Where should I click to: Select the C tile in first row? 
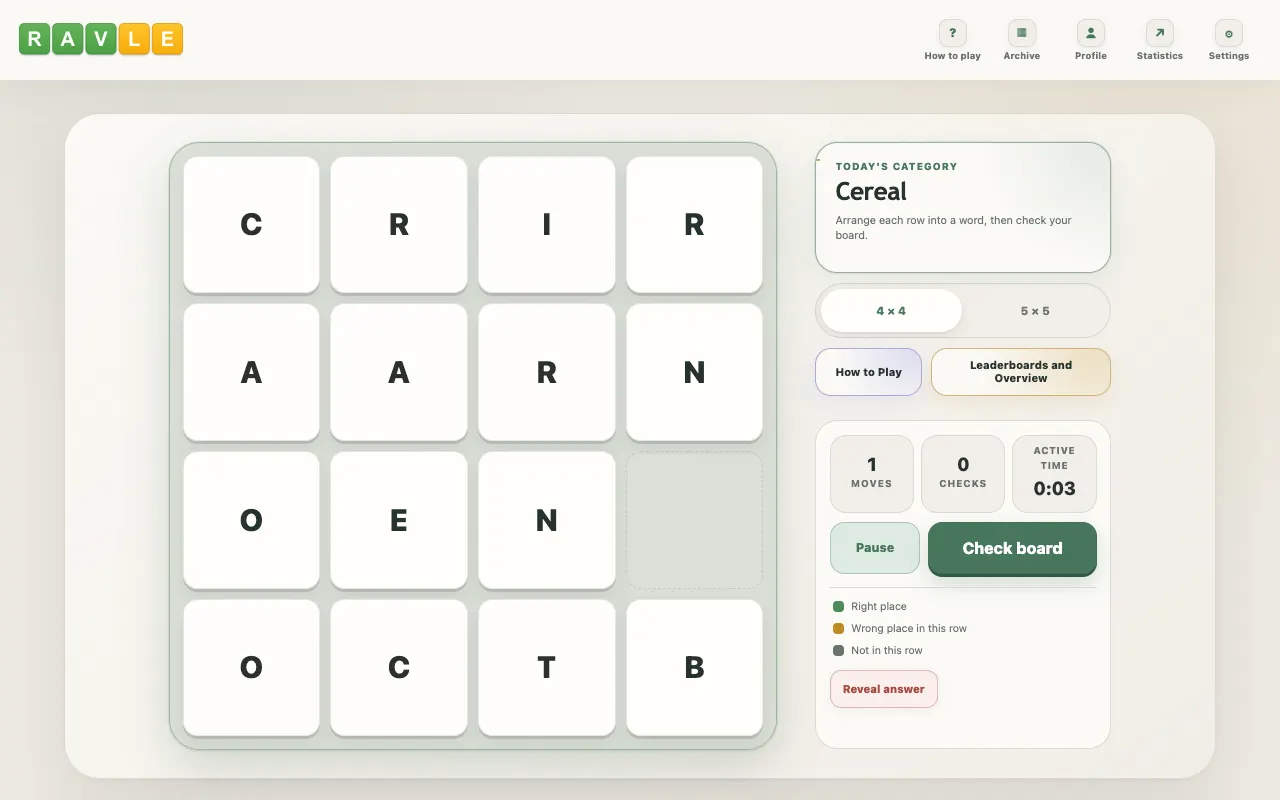(251, 224)
